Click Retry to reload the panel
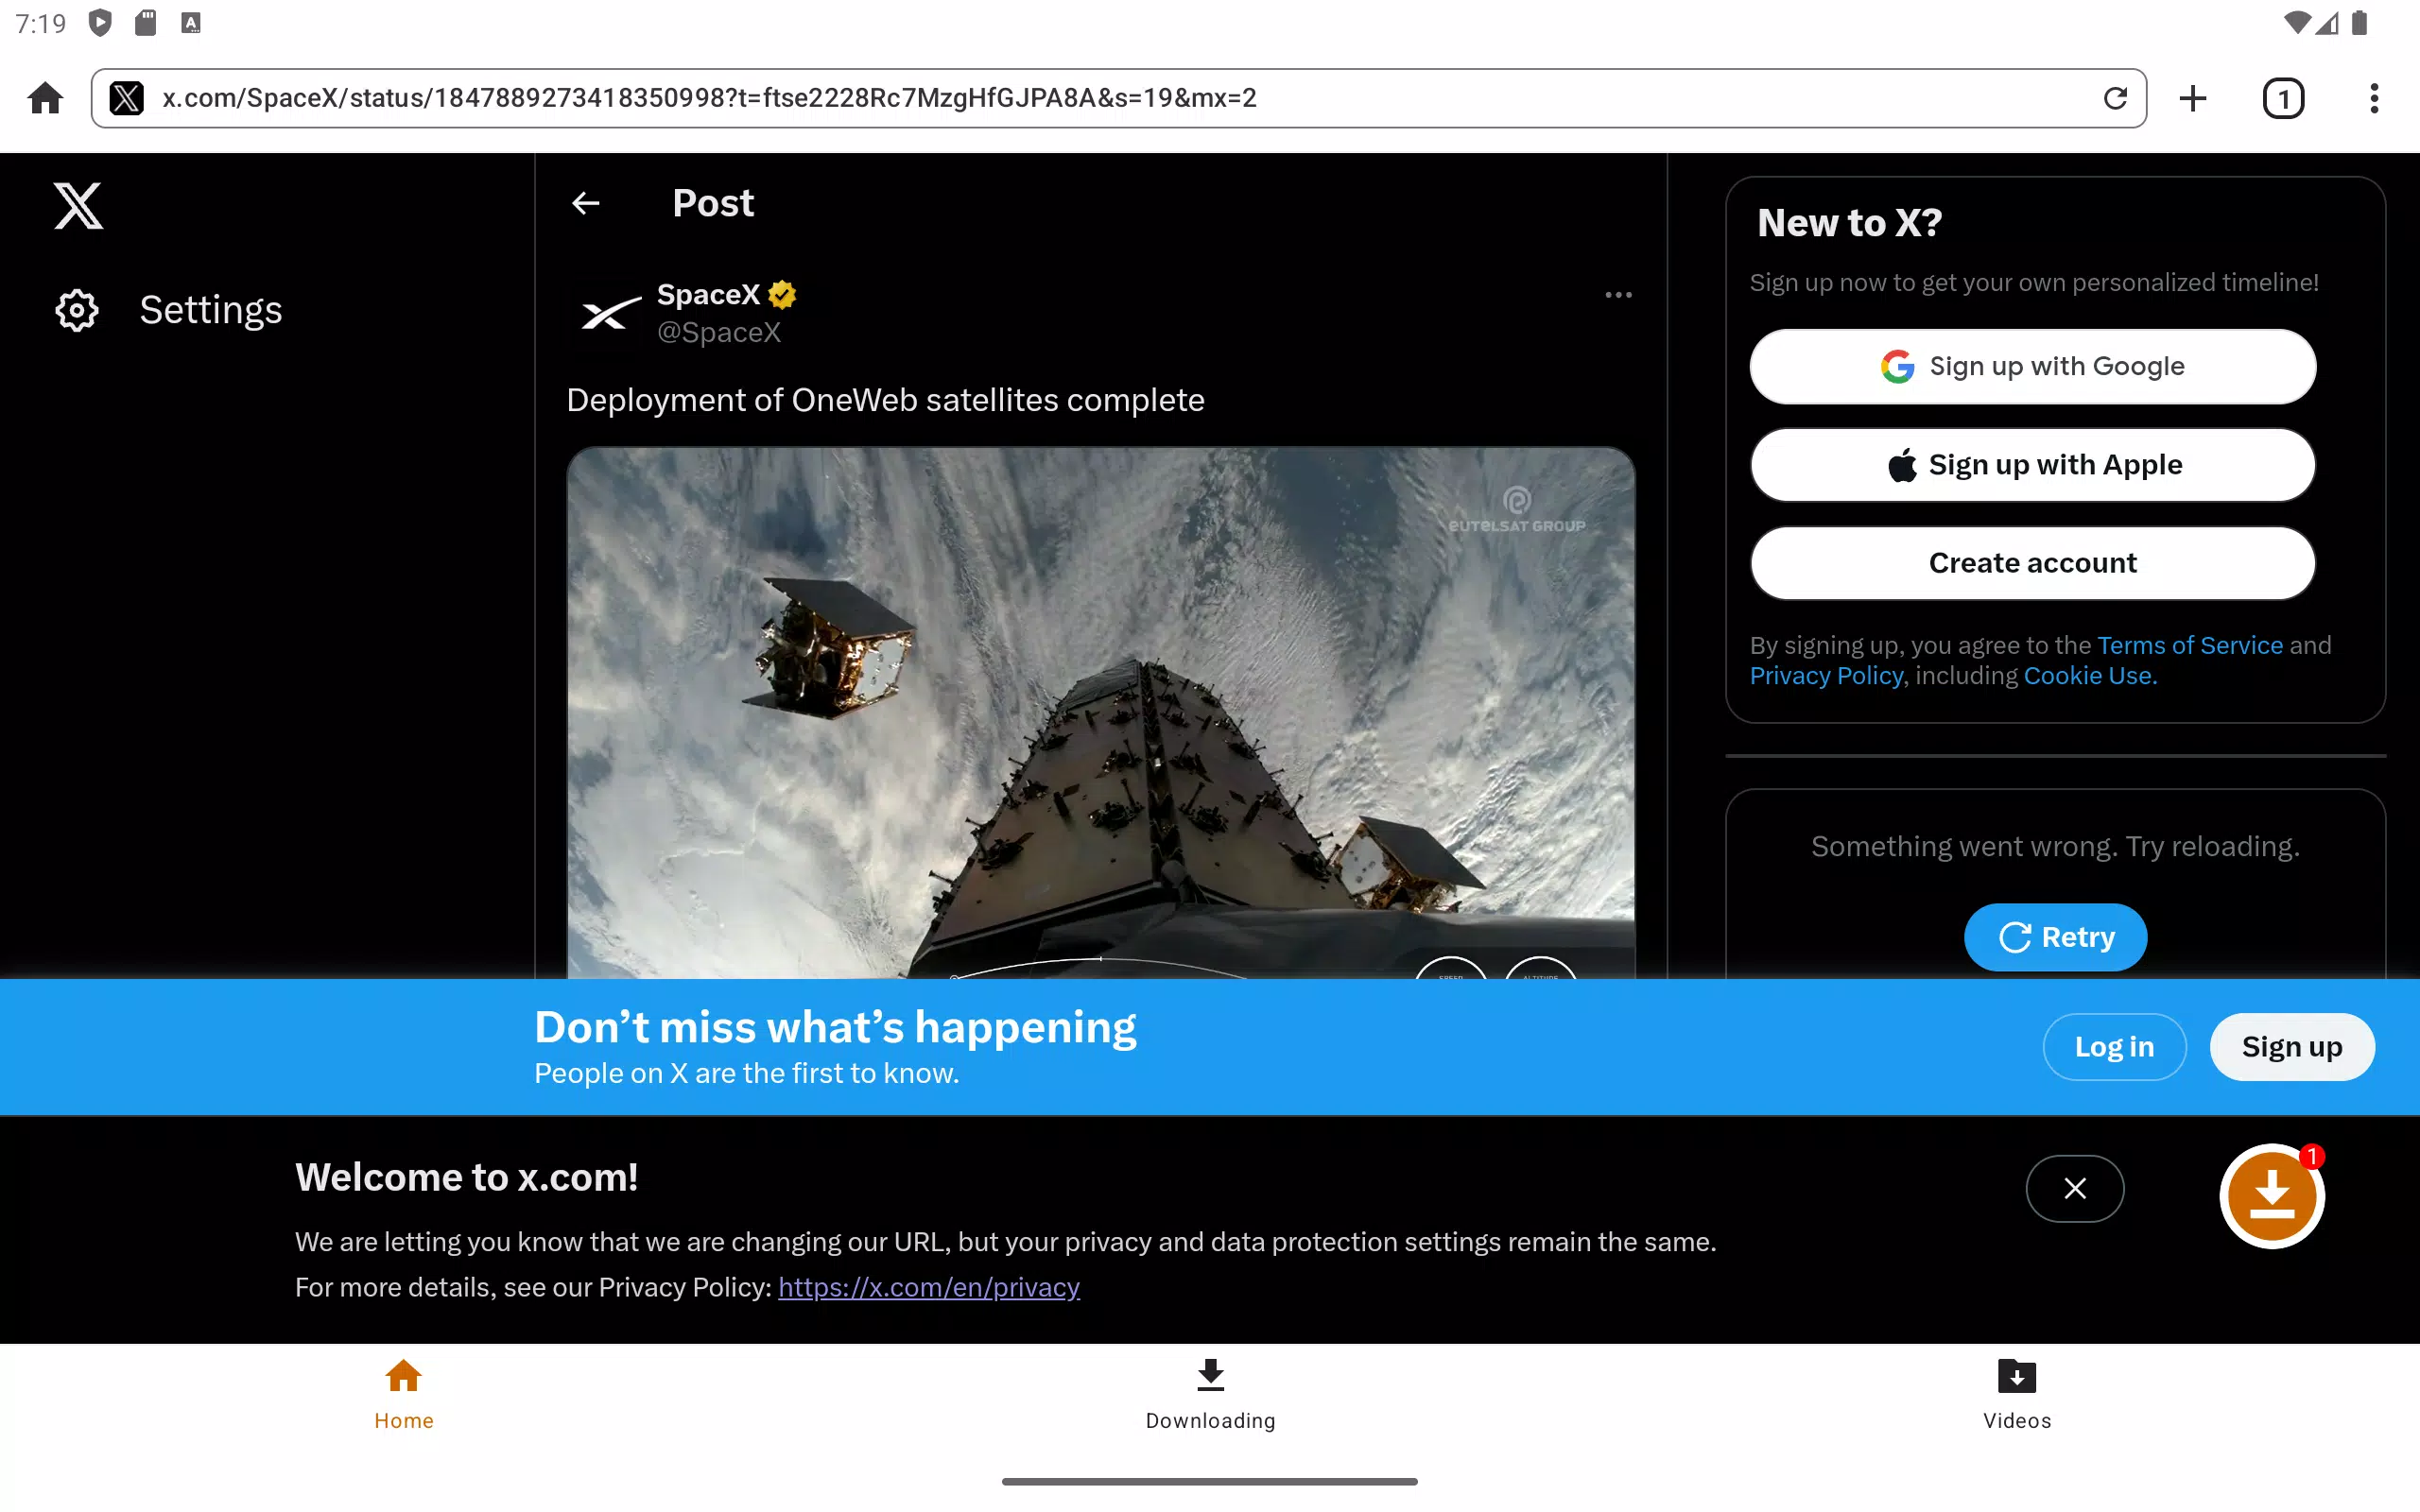The height and width of the screenshot is (1512, 2420). click(2055, 937)
